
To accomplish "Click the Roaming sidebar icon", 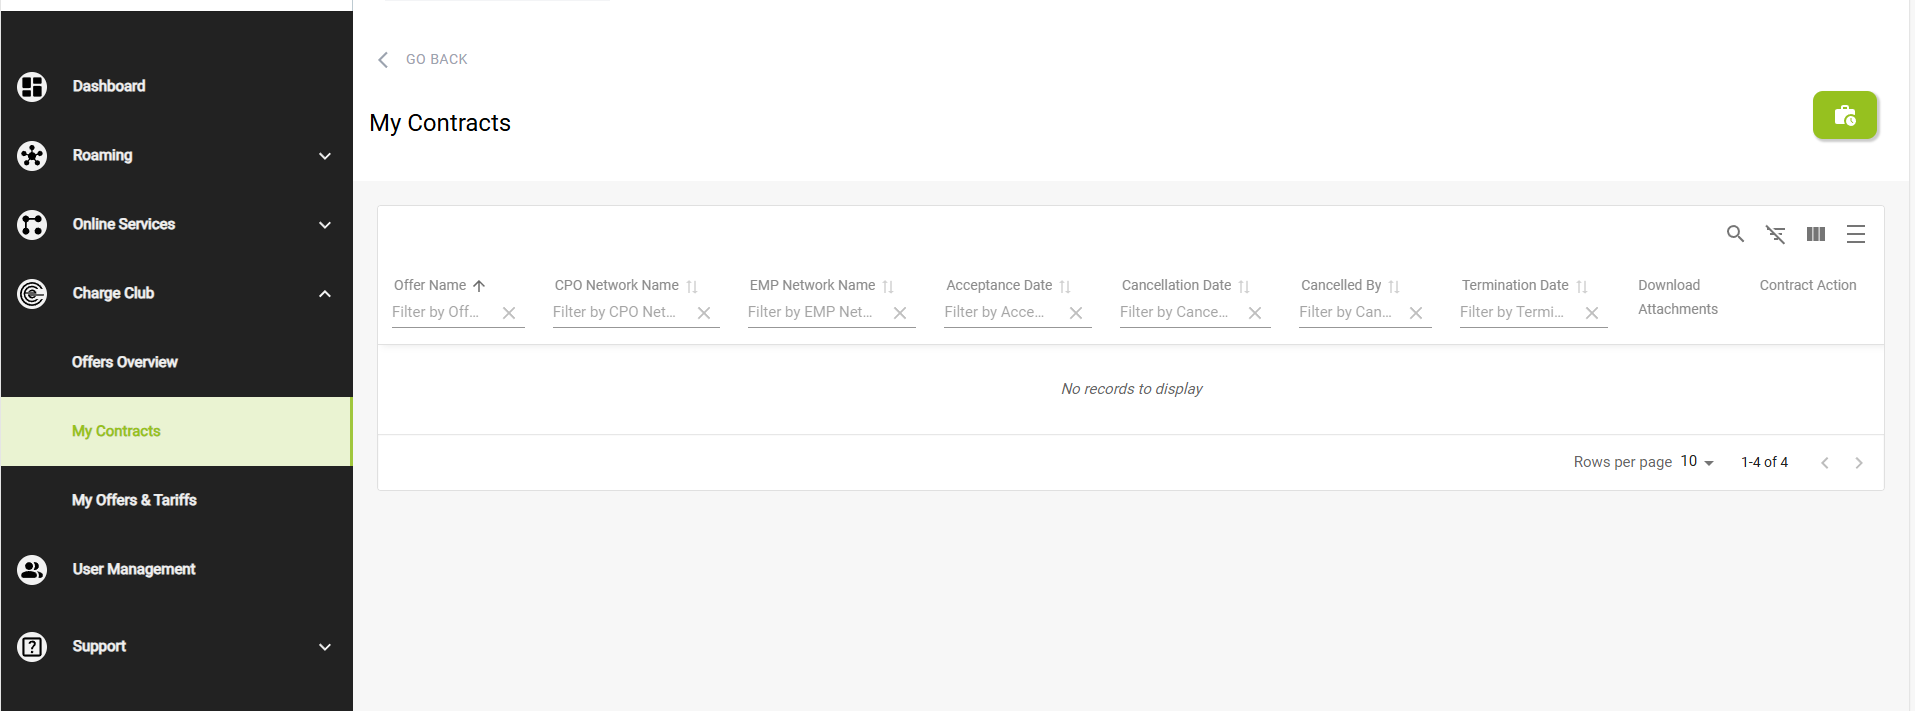I will [x=32, y=156].
